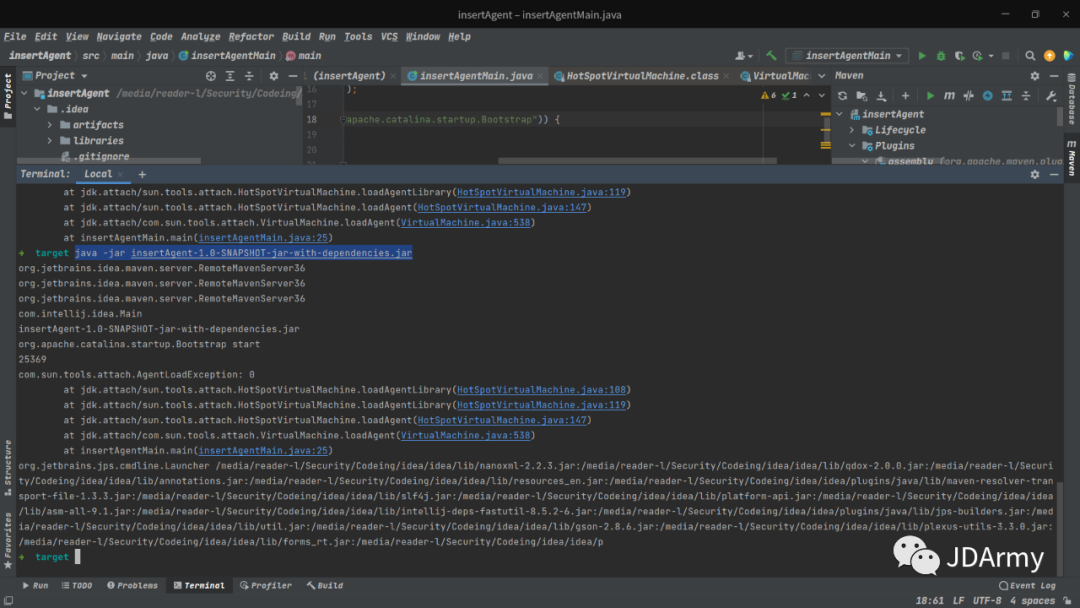
Task: Open the Refactor menu
Action: click(x=251, y=36)
